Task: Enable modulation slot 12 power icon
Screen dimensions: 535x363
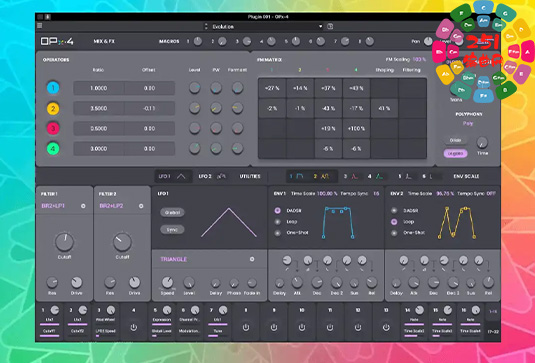Action: pyautogui.click(x=358, y=328)
